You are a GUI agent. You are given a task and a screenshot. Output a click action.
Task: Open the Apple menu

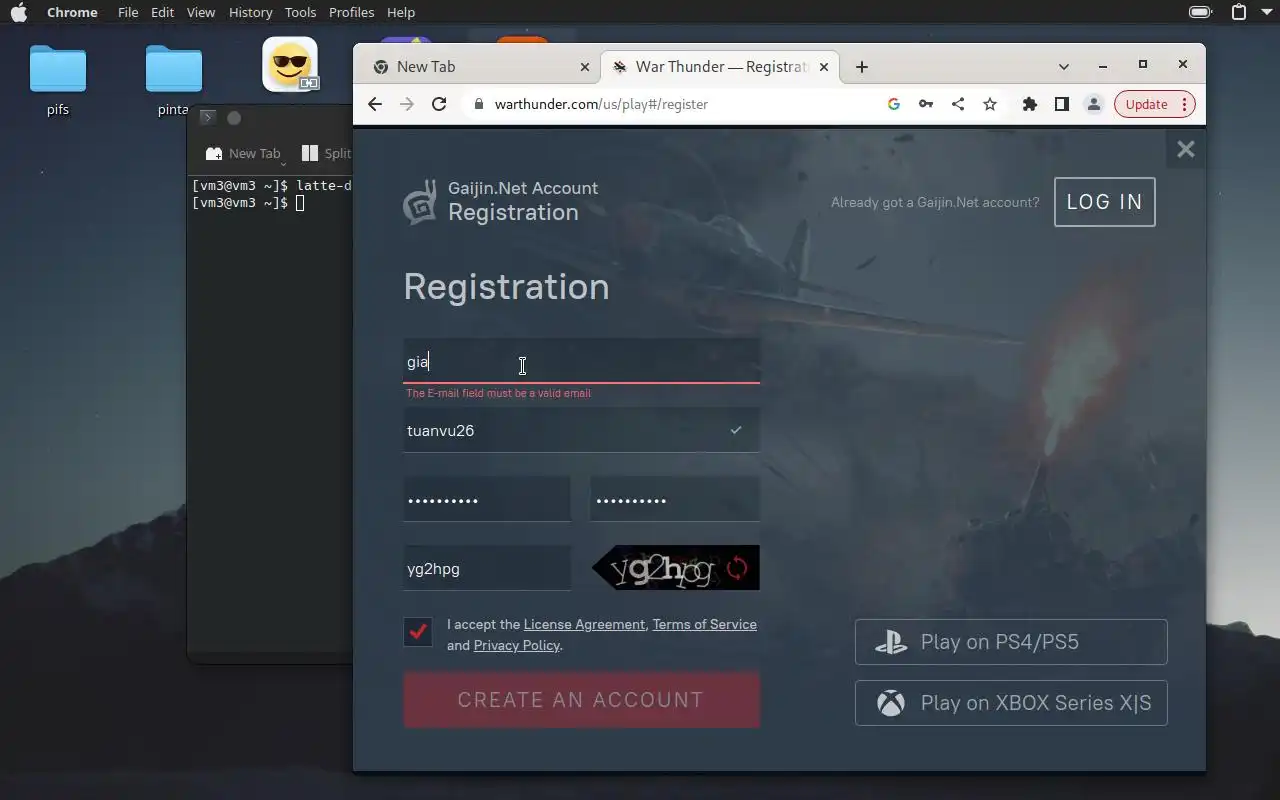pos(19,12)
